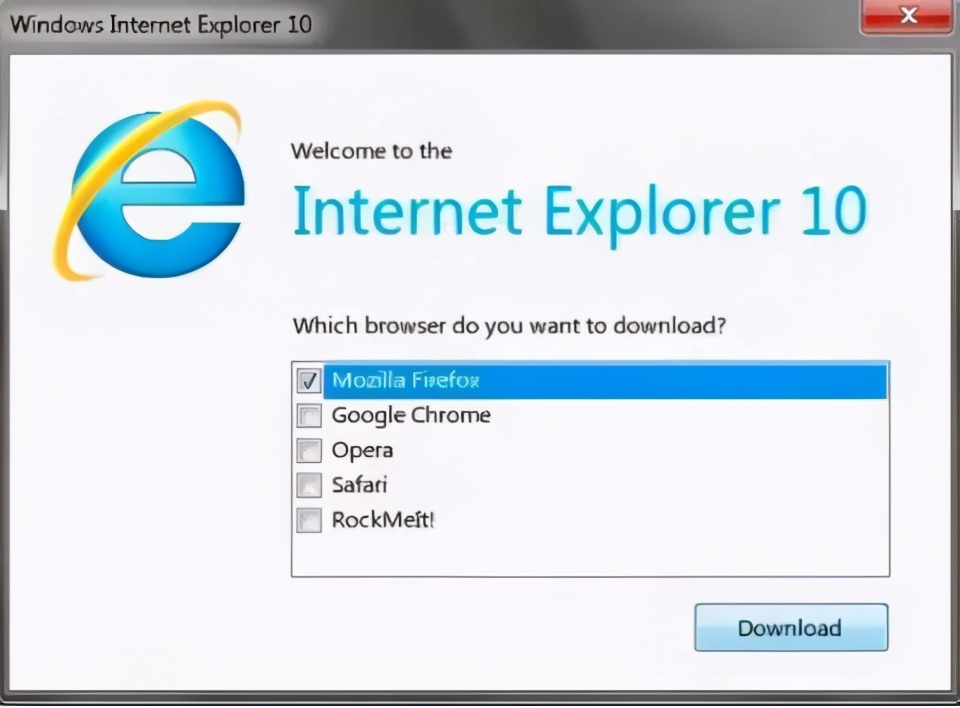Click the Internet Explorer logo
Screen dimensions: 960x708
point(149,190)
